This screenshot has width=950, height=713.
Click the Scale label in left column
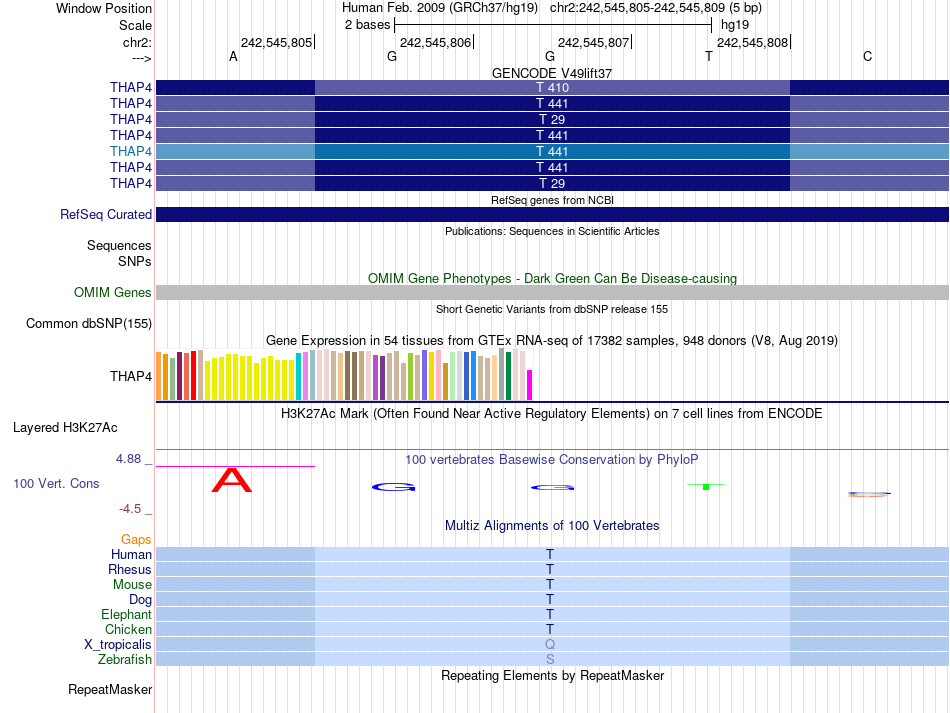[x=136, y=25]
